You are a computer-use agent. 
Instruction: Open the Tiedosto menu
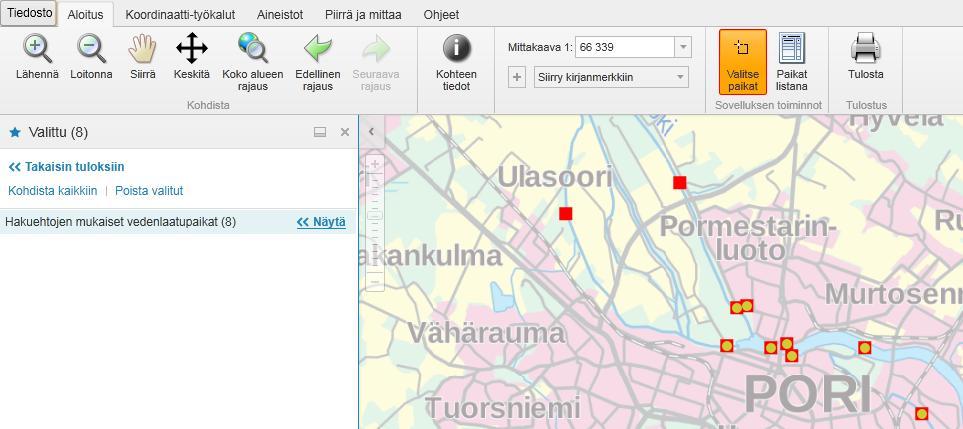point(29,13)
